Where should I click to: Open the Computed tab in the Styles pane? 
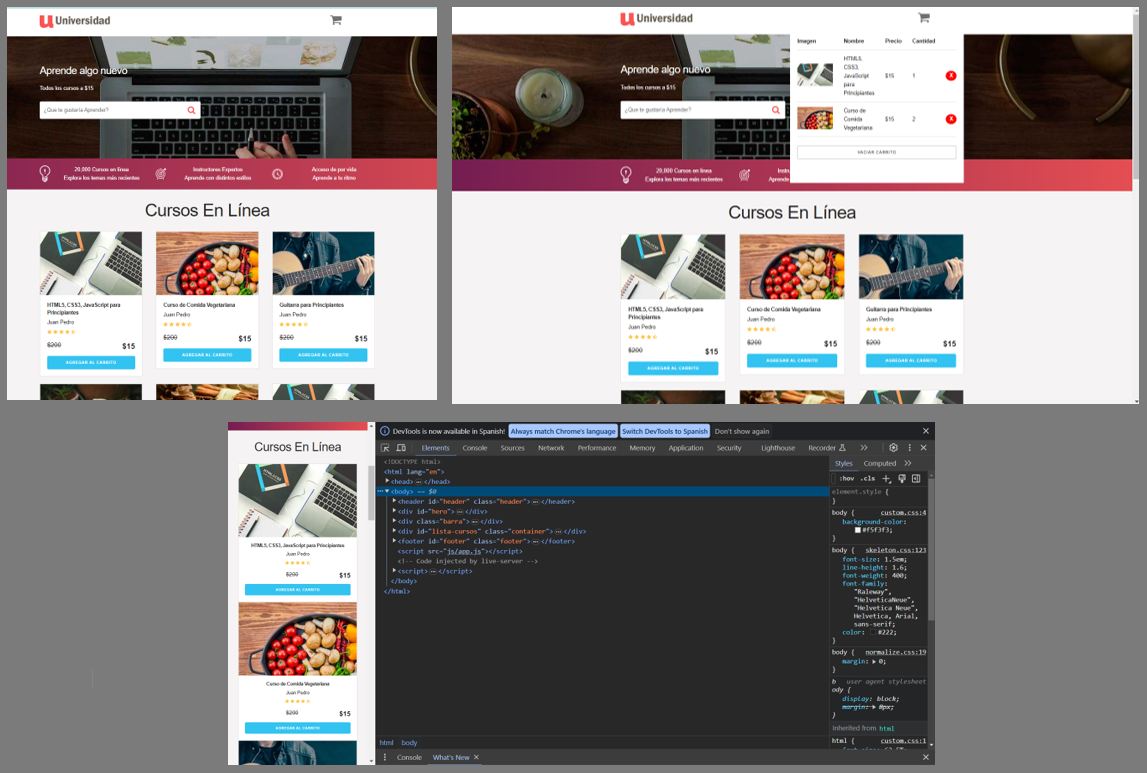(x=880, y=463)
